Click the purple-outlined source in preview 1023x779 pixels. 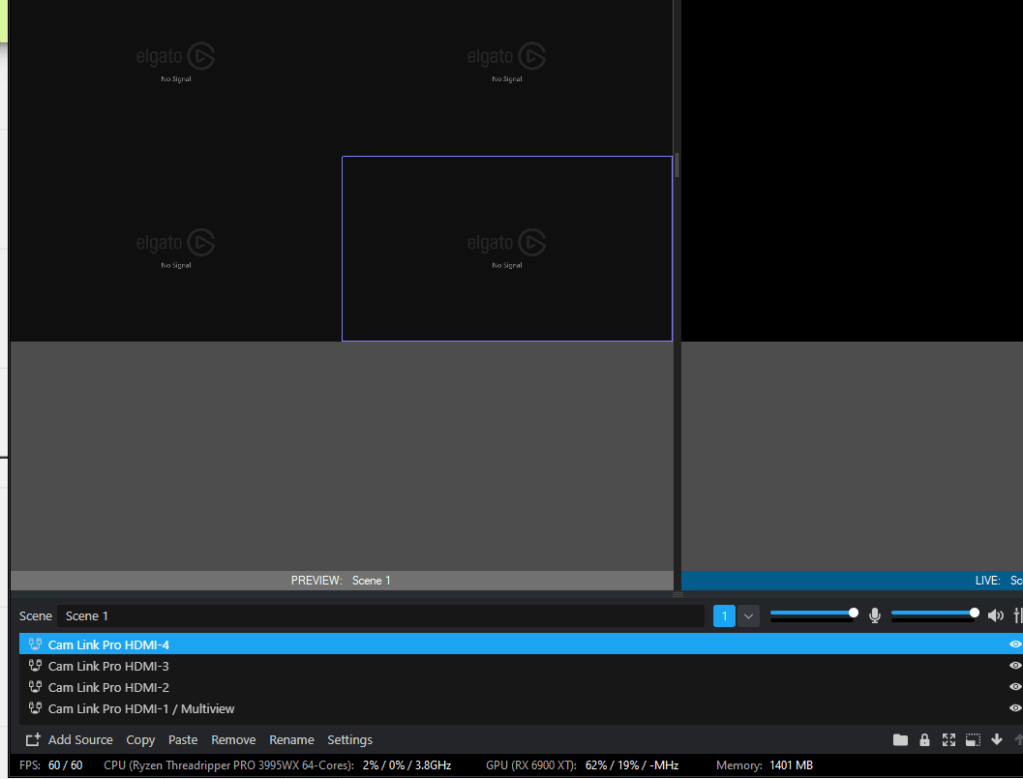tap(507, 249)
